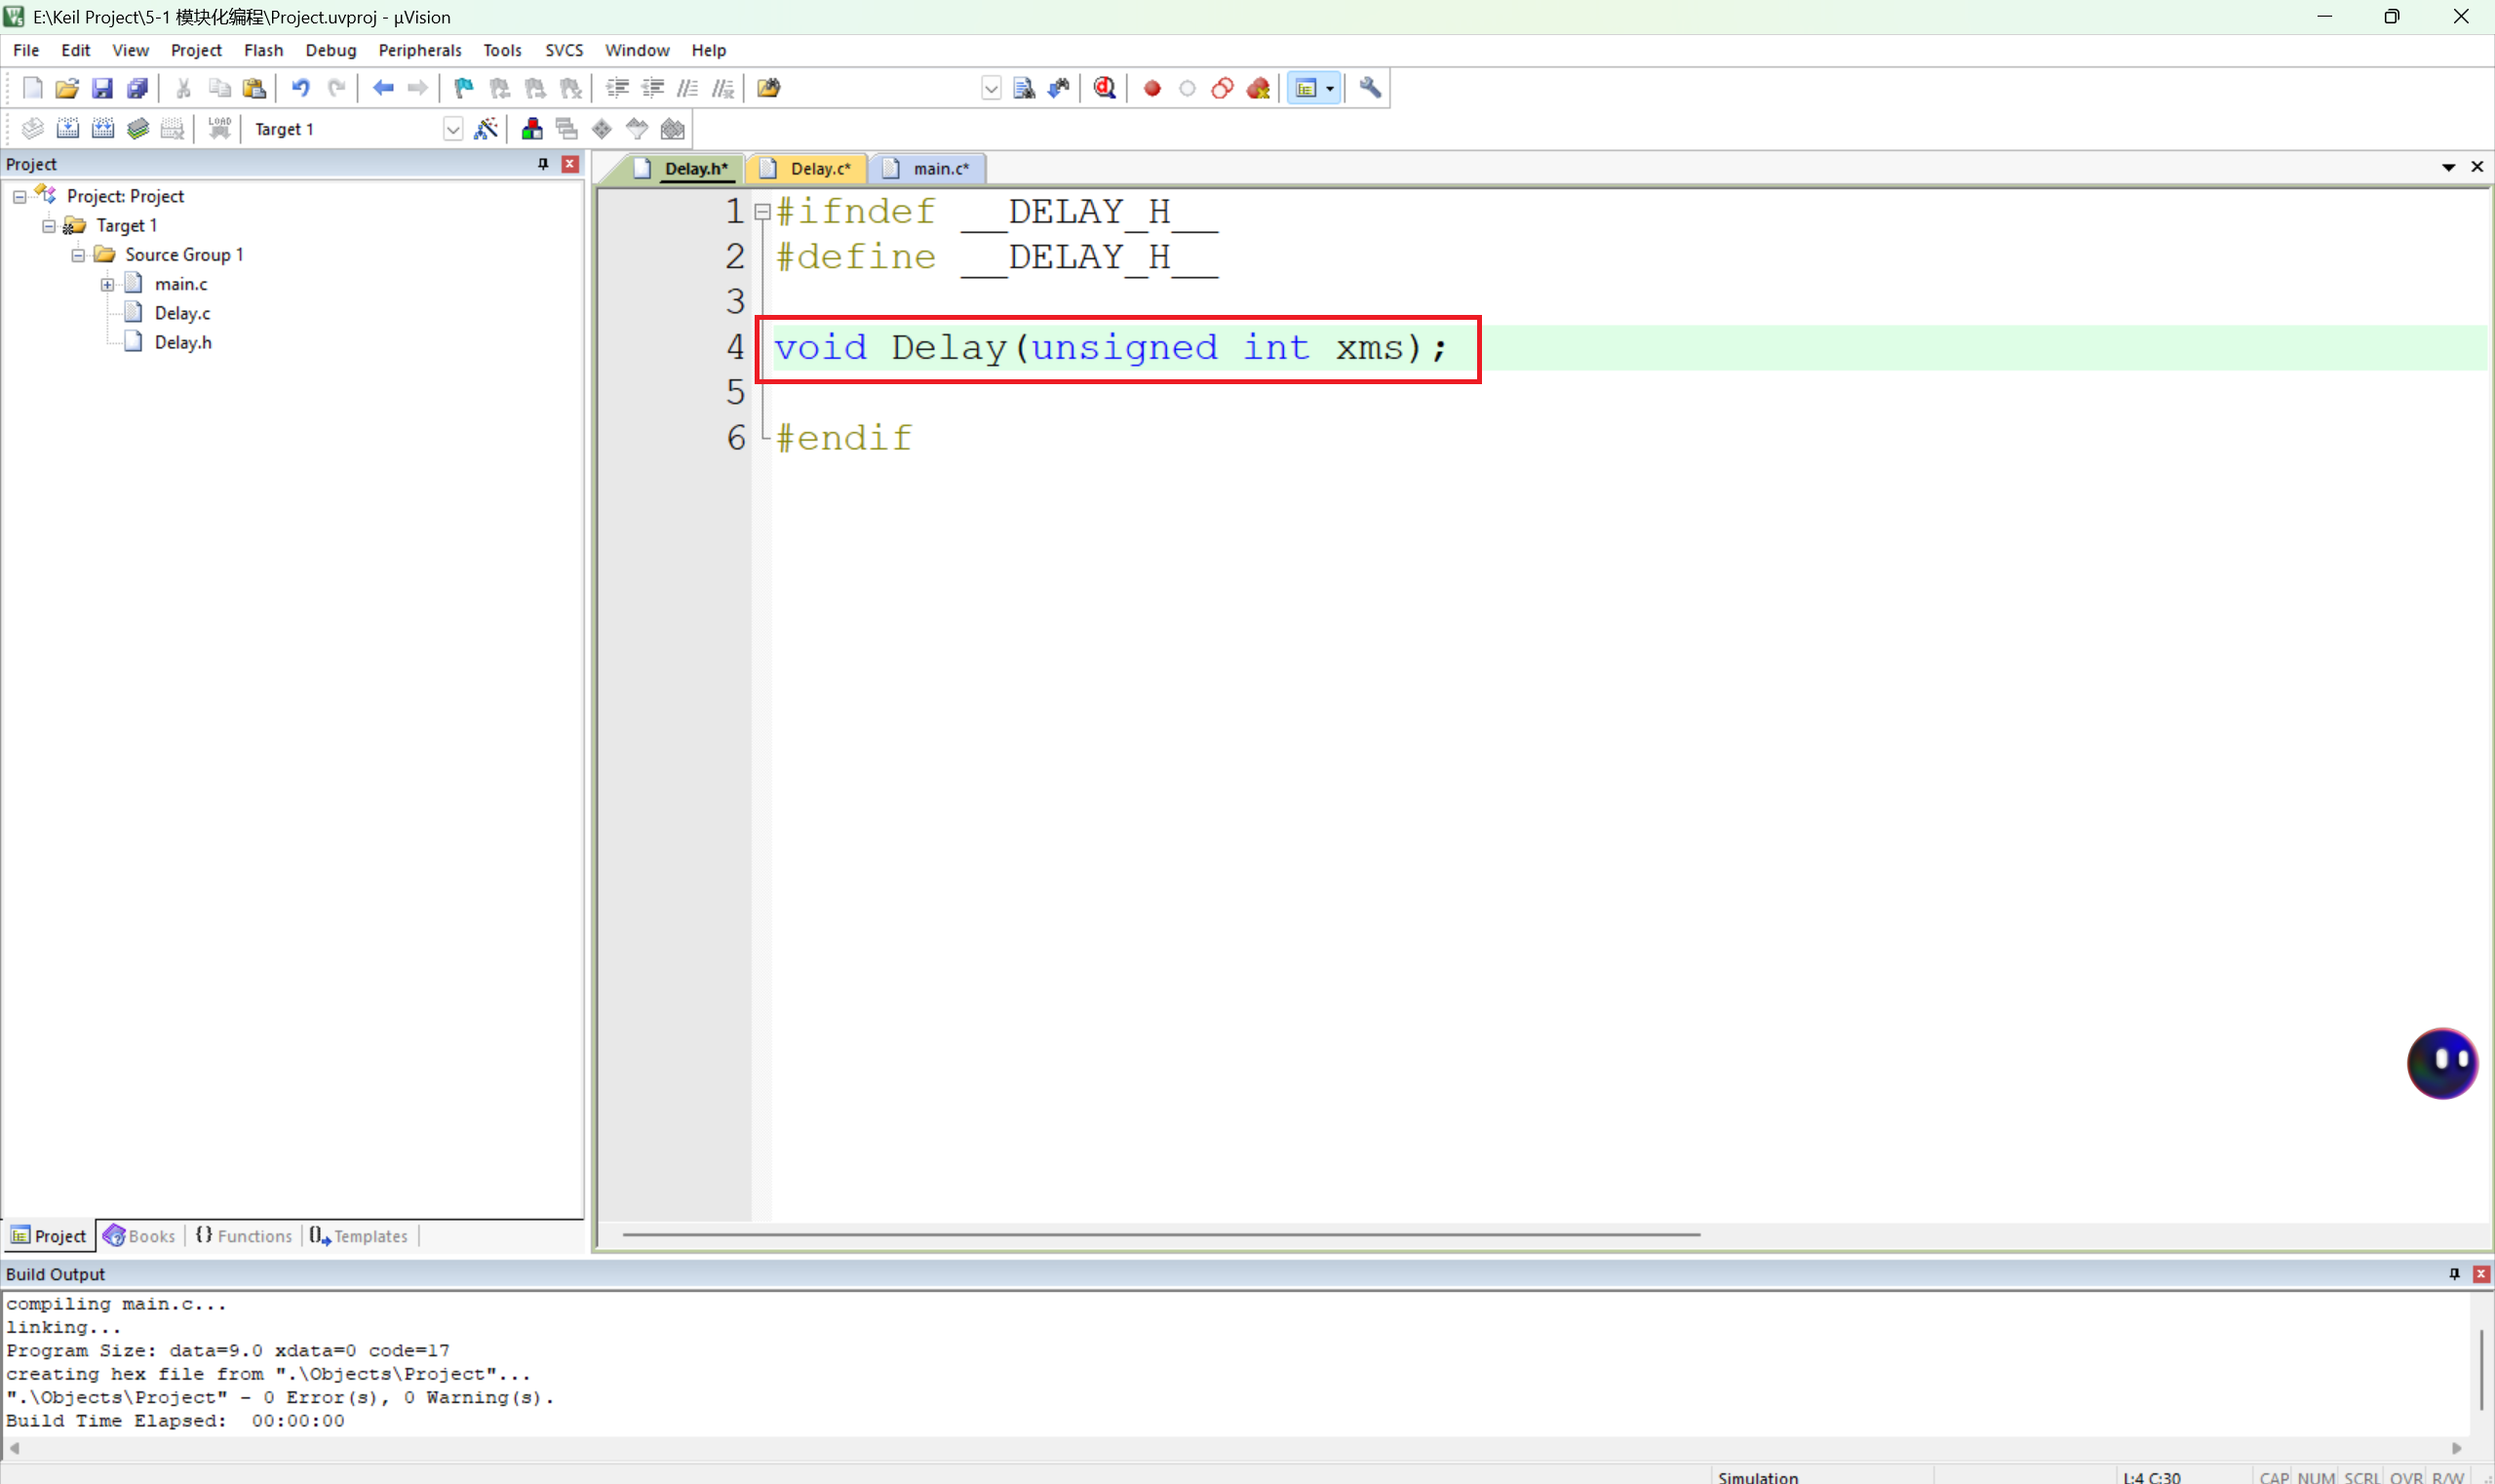Pin the Build Output panel
The image size is (2495, 1484).
[2454, 1273]
